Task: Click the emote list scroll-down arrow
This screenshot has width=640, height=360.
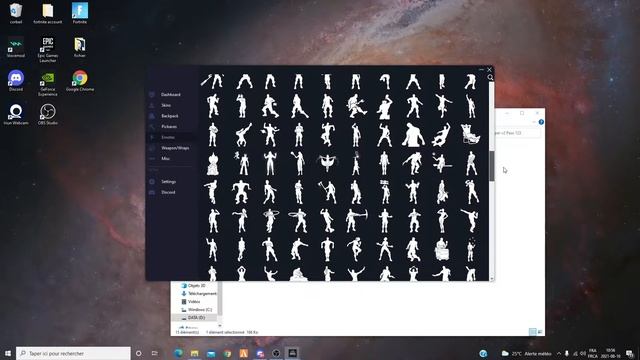Action: (491, 278)
